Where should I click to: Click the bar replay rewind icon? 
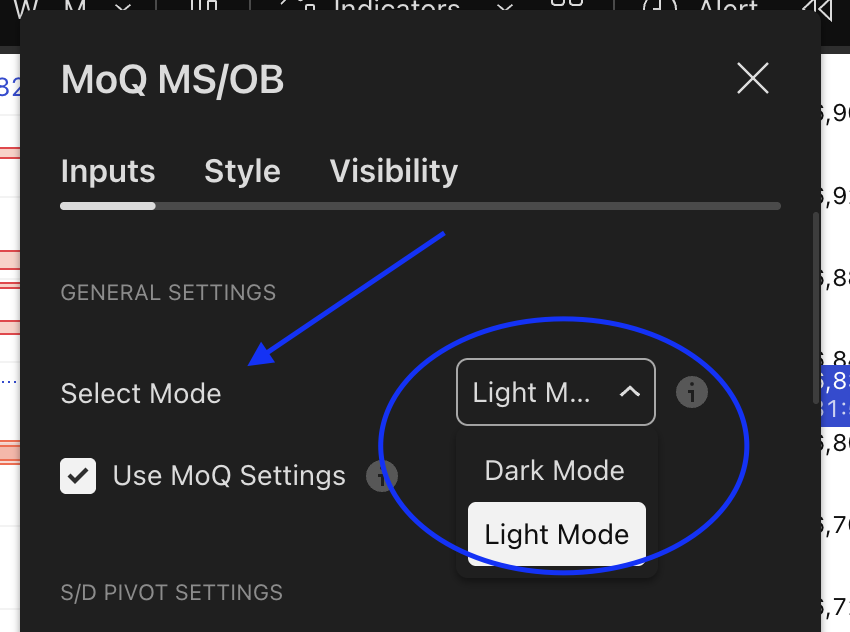point(819,8)
